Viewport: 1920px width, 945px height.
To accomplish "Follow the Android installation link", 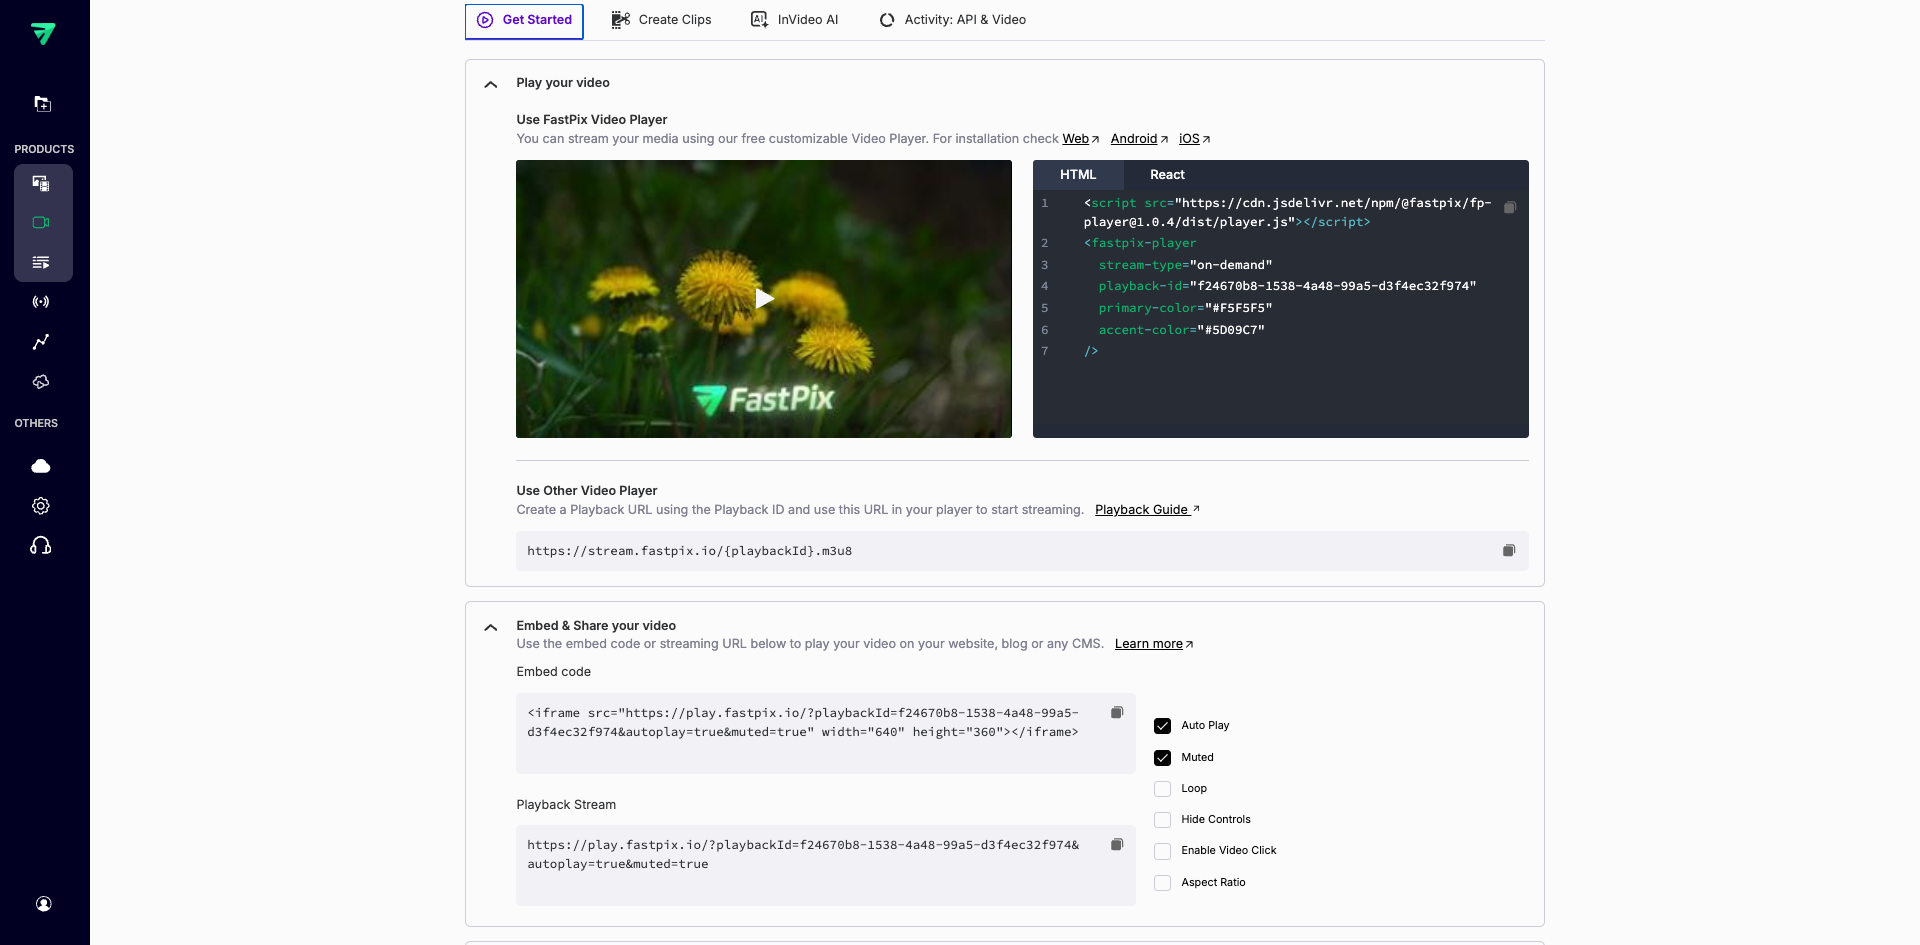I will 1133,139.
